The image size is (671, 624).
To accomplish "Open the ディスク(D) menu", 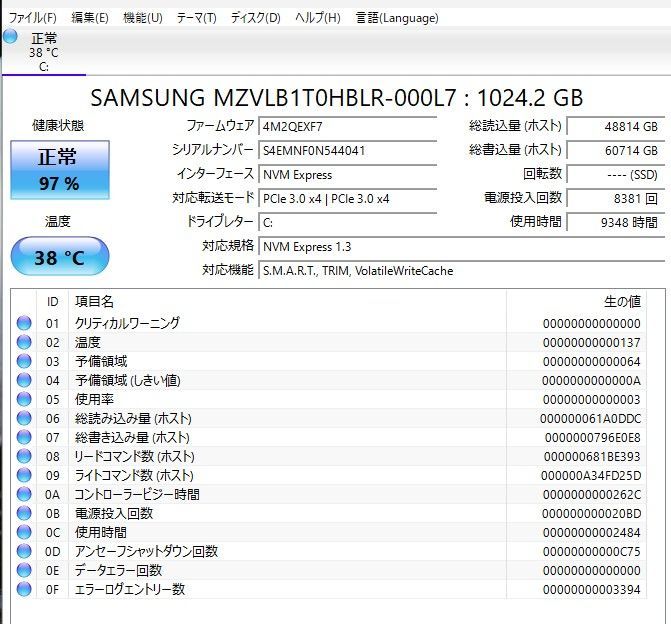I will coord(255,18).
